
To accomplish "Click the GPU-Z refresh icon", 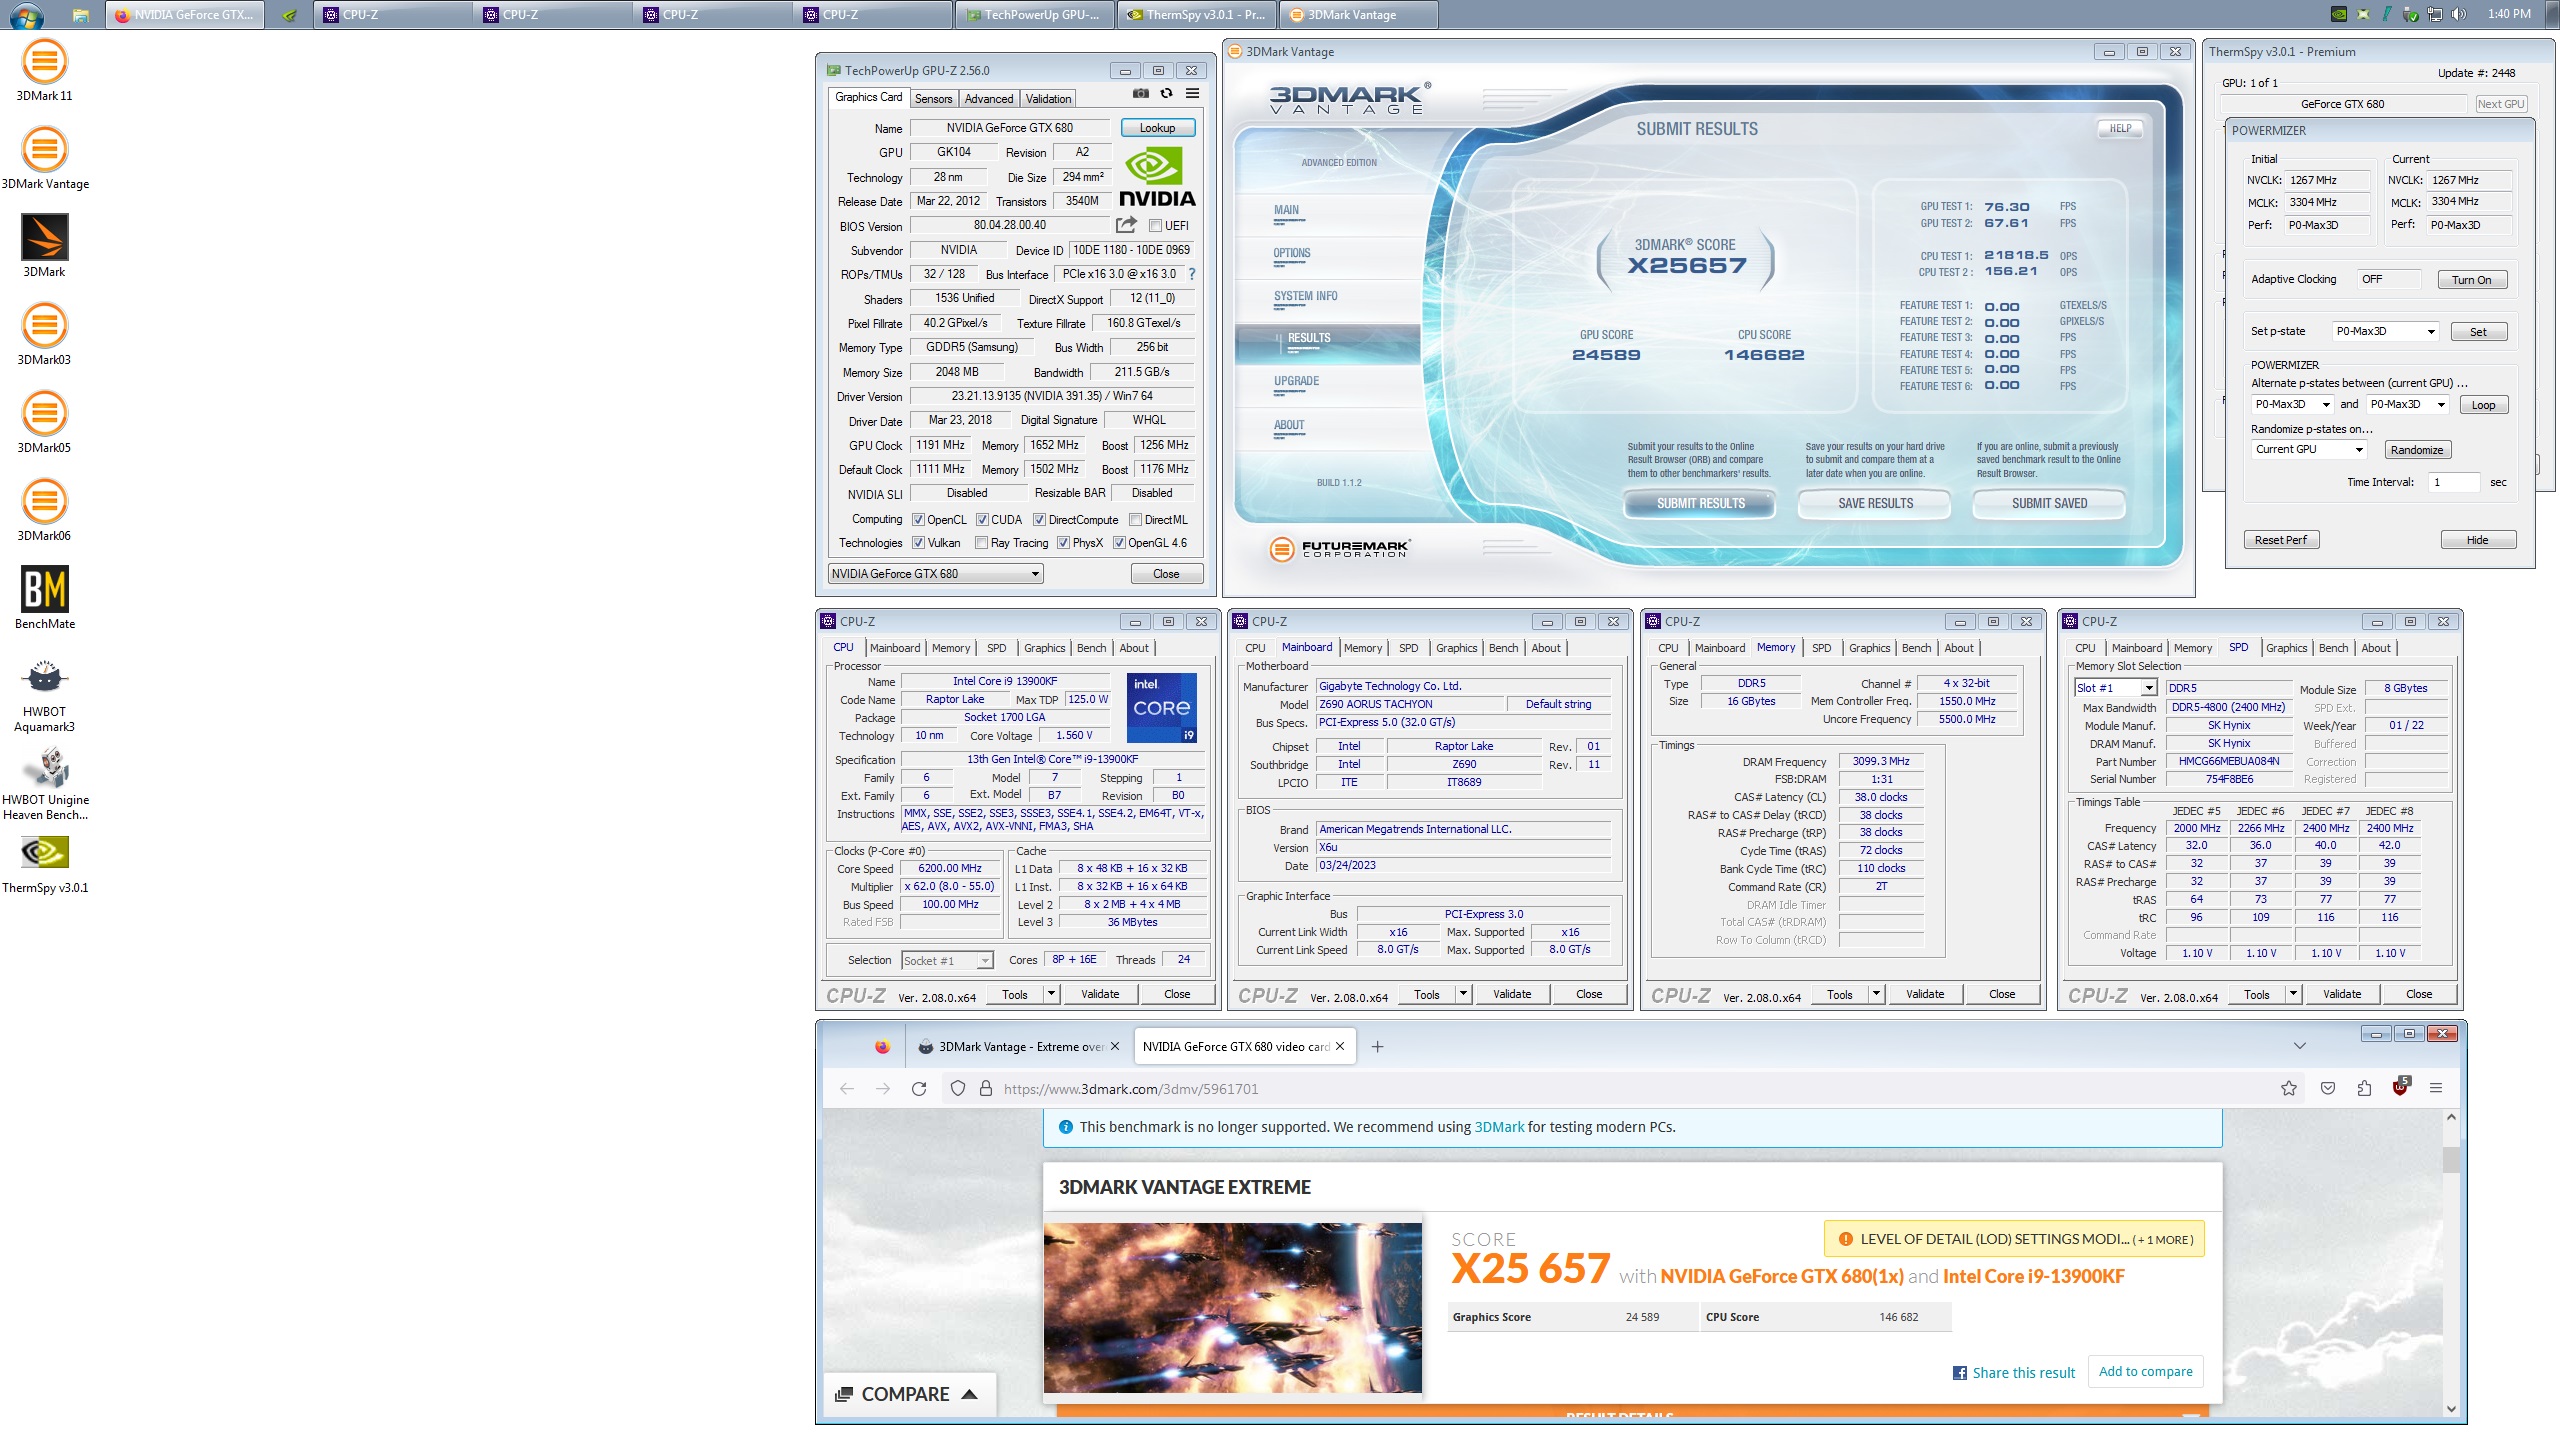I will (x=1166, y=94).
